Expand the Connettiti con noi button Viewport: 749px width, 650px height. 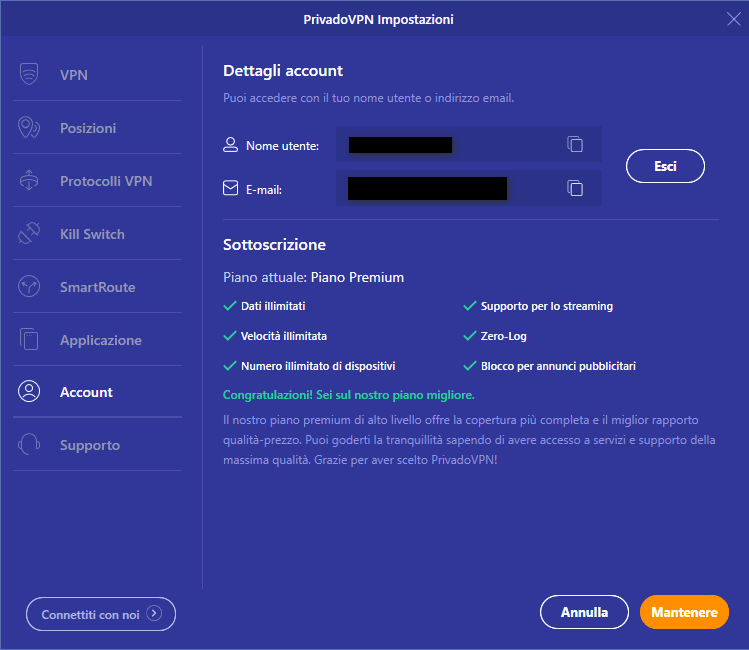[101, 614]
